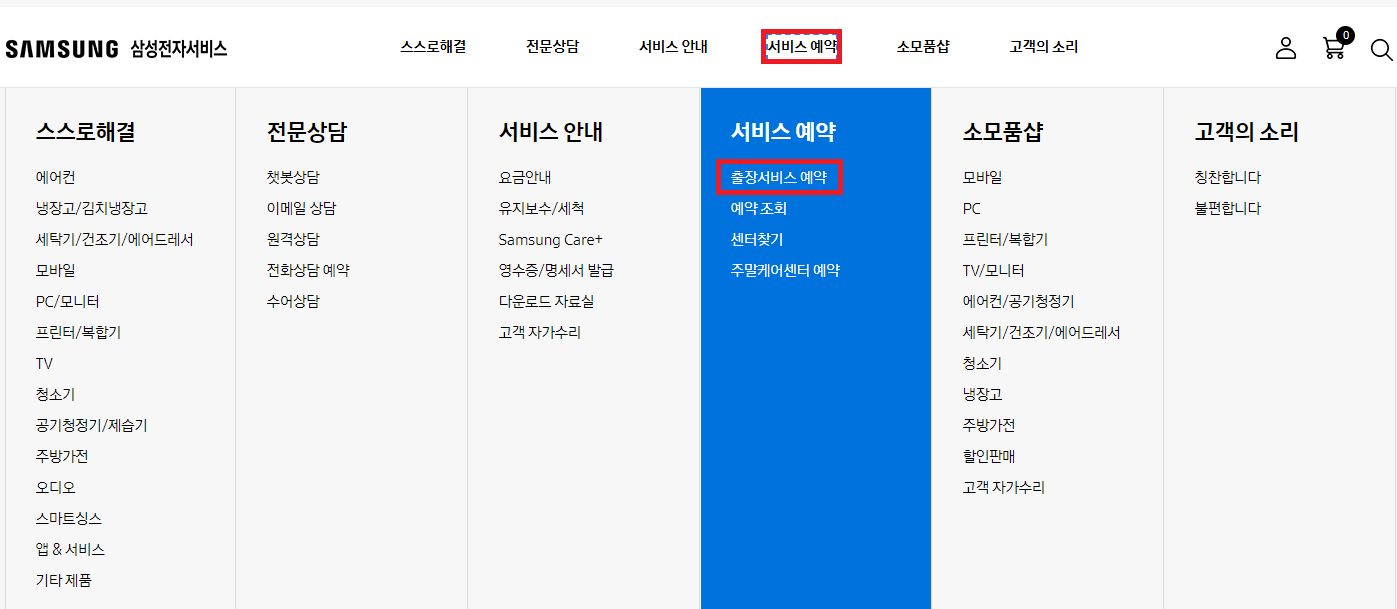Click 소모품샵 column heading
1397x609 pixels.
(x=1003, y=132)
